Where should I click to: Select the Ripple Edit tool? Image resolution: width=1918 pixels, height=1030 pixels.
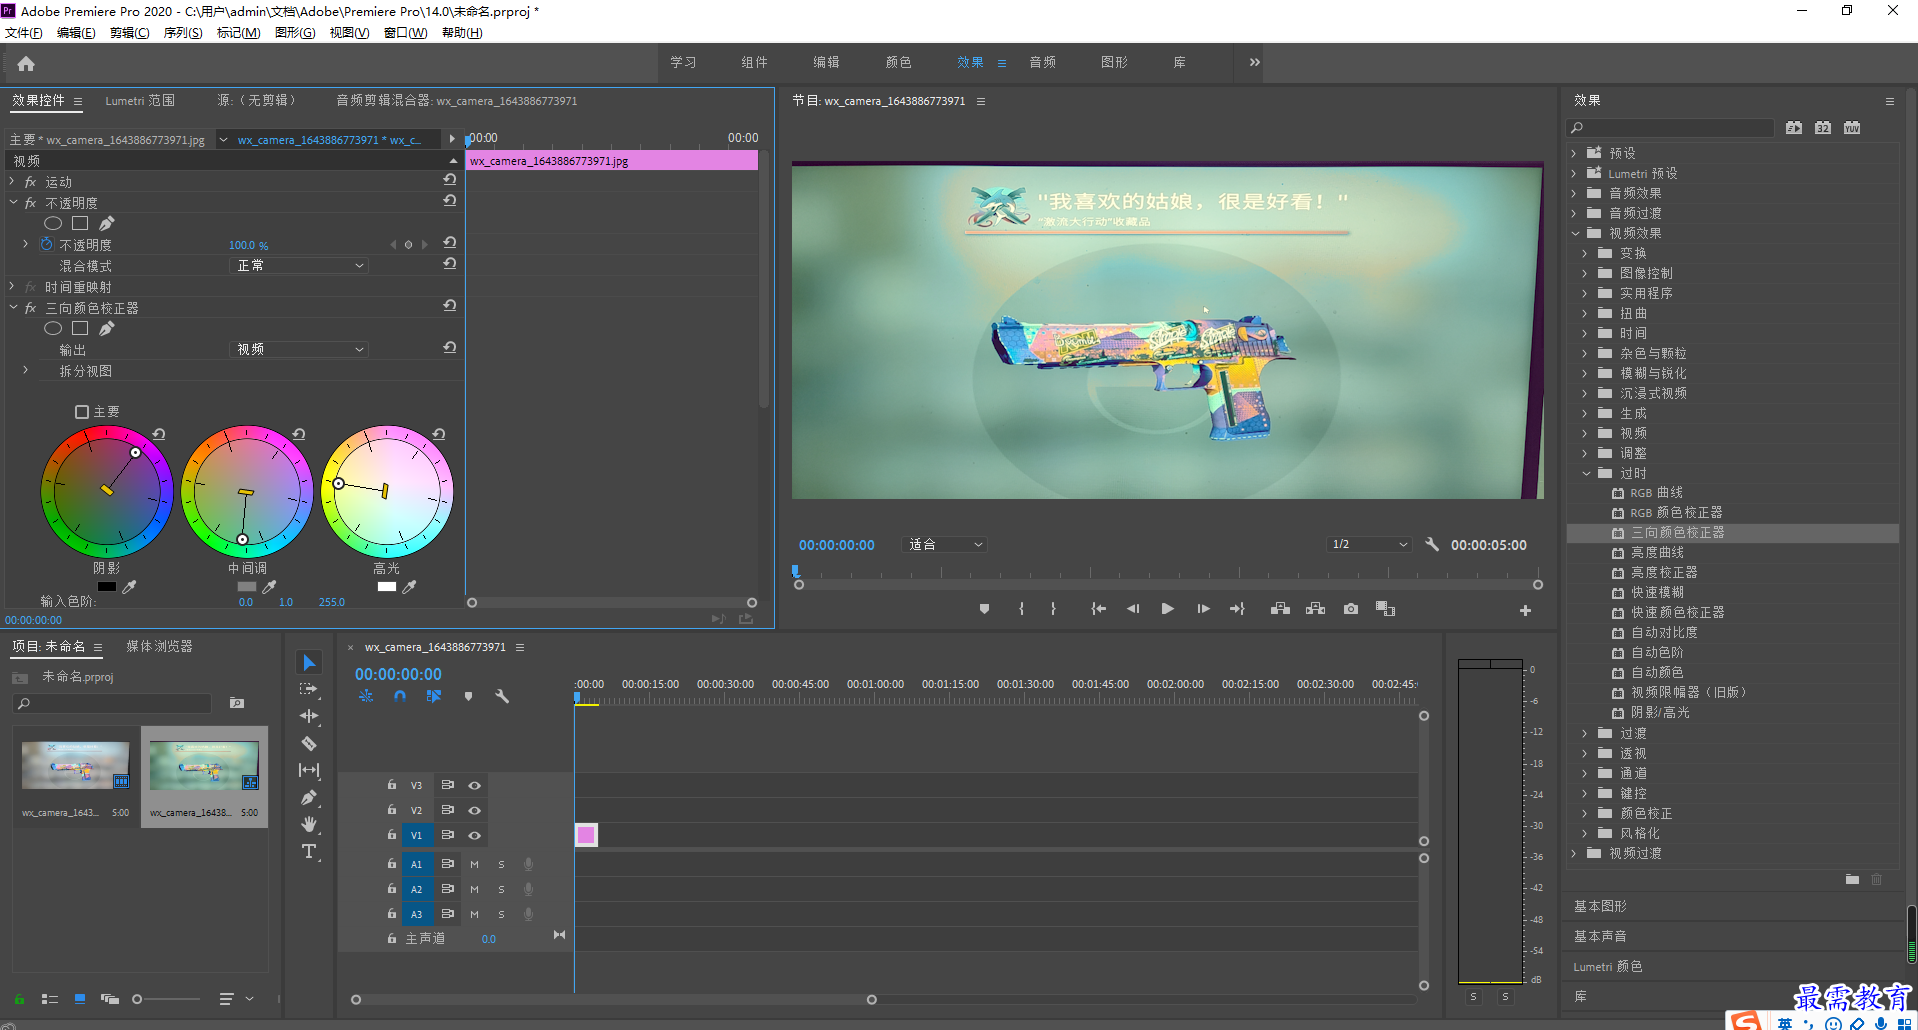pyautogui.click(x=309, y=716)
